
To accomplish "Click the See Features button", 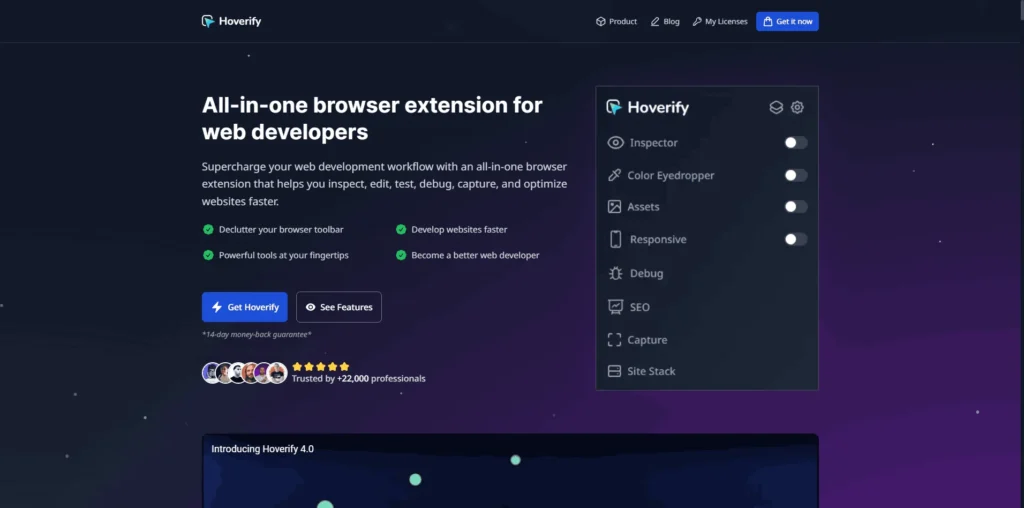I will [338, 307].
